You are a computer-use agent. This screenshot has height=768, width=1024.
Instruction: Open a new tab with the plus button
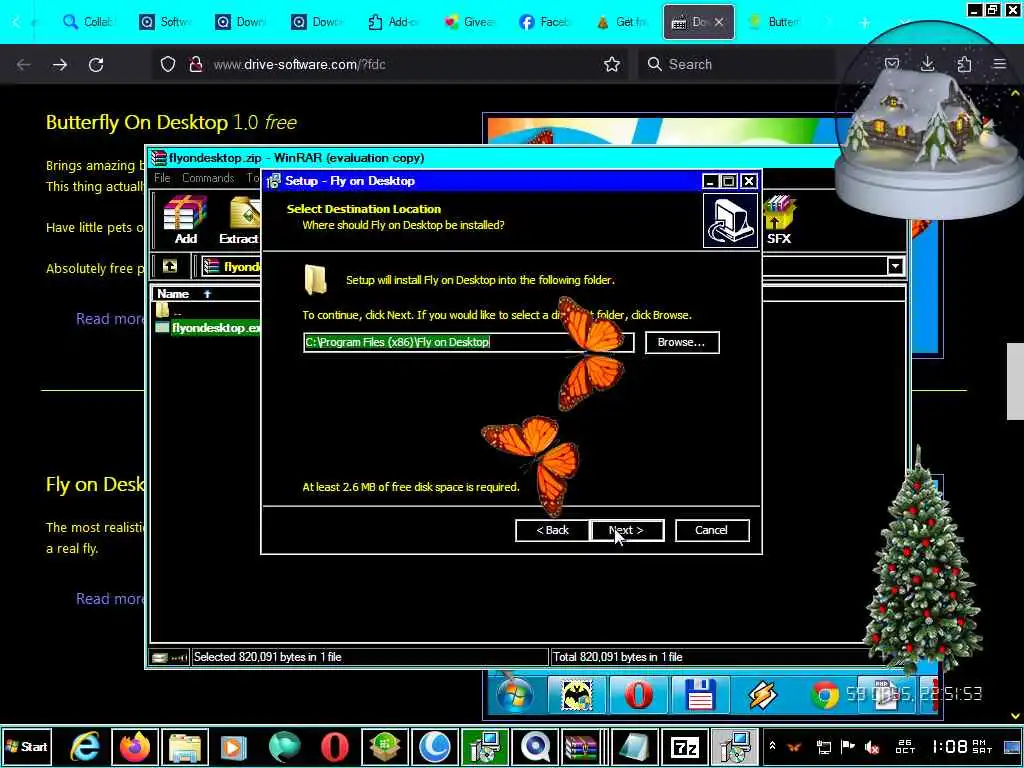[865, 22]
